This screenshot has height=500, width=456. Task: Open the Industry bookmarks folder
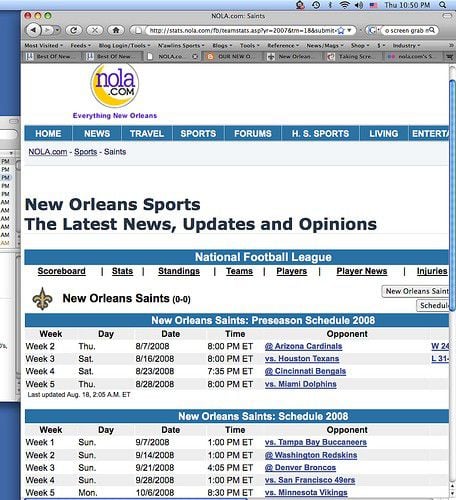(406, 46)
